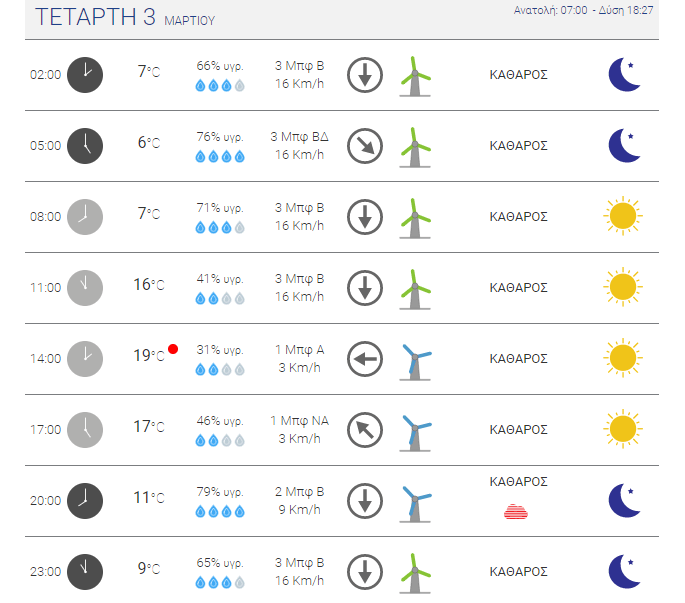
Task: Click the moon icon in the 23:00 row
Action: (624, 572)
